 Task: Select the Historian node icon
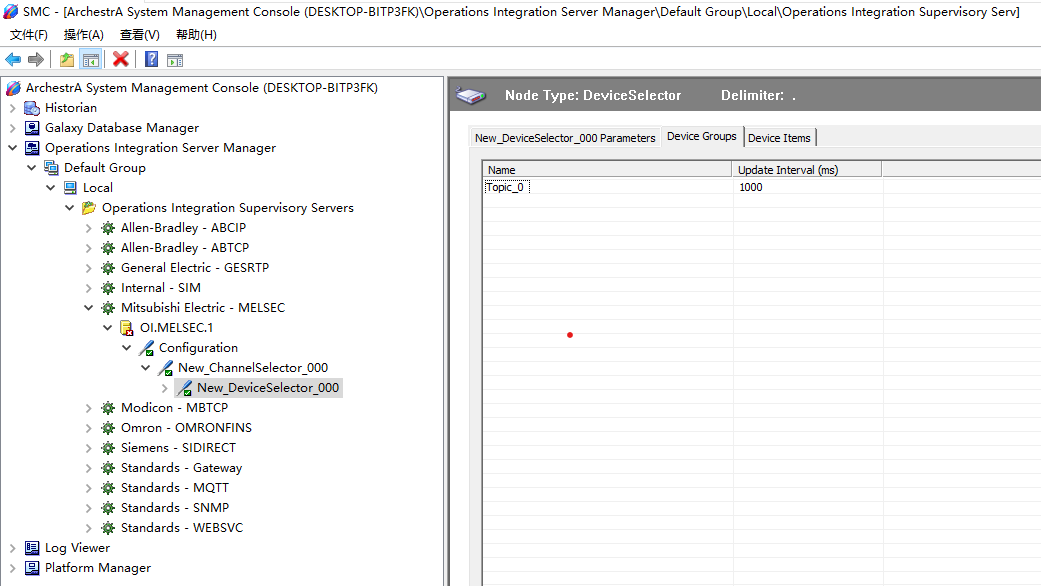32,108
